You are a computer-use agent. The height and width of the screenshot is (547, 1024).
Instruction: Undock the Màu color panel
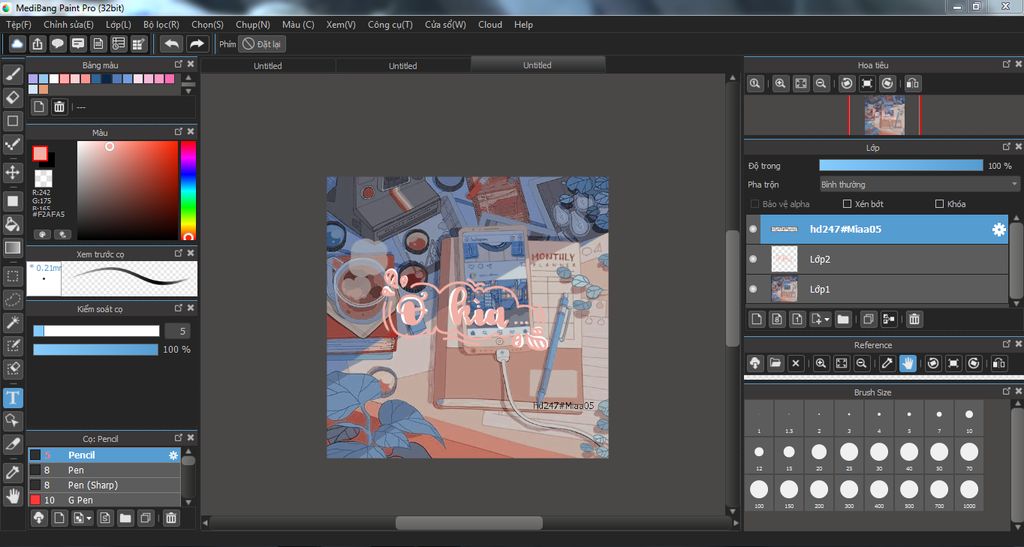178,132
